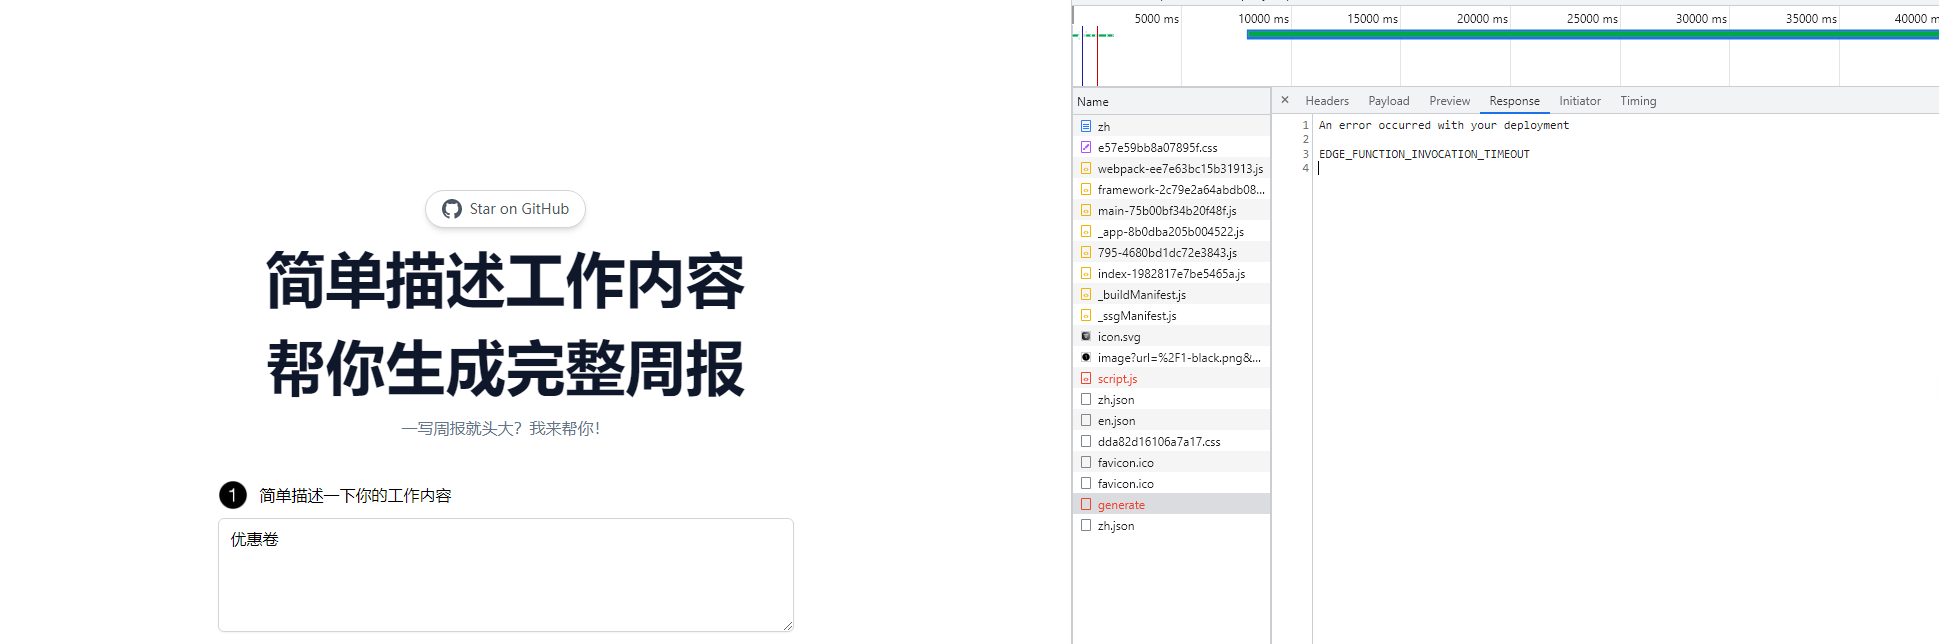The height and width of the screenshot is (644, 1939).
Task: Open the Initiator tab
Action: [x=1580, y=101]
